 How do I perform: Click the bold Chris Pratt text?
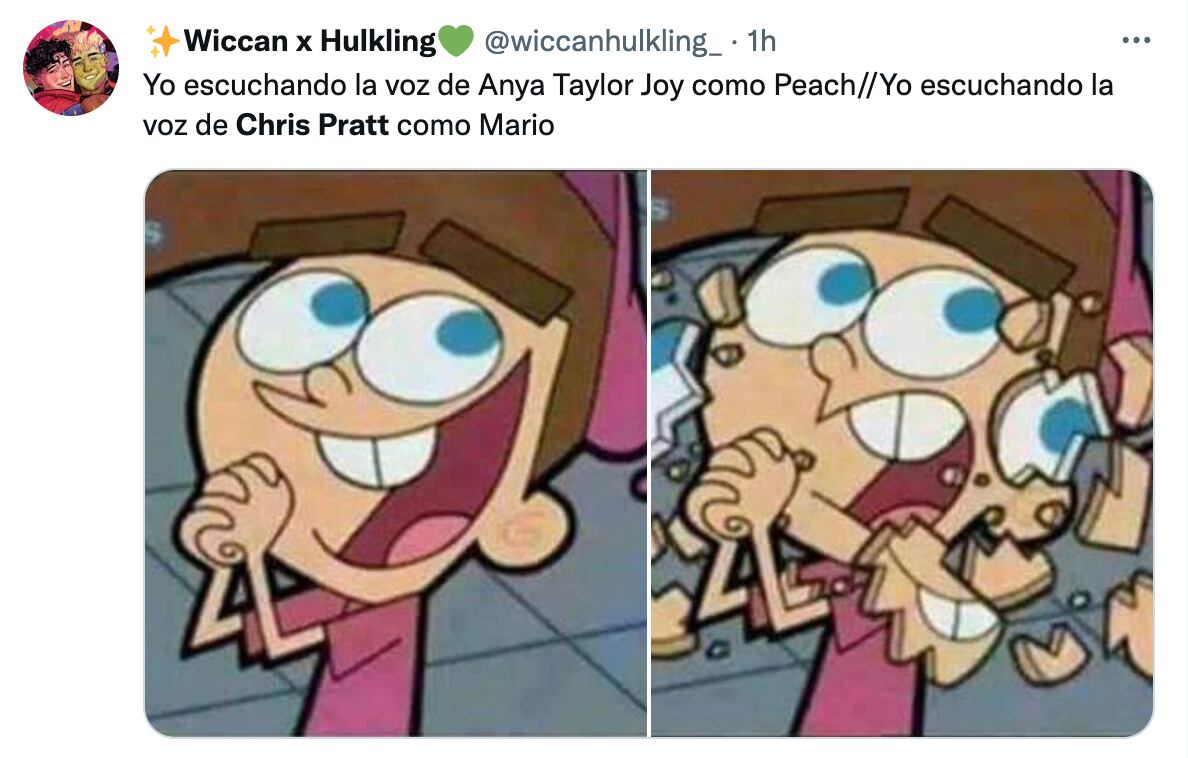(x=312, y=124)
